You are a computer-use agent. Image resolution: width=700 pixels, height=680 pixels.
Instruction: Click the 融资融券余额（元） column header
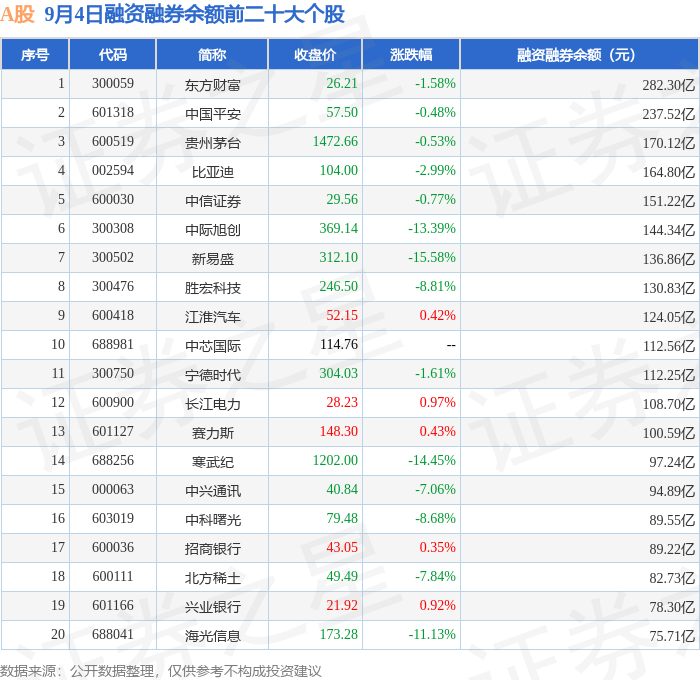point(579,54)
